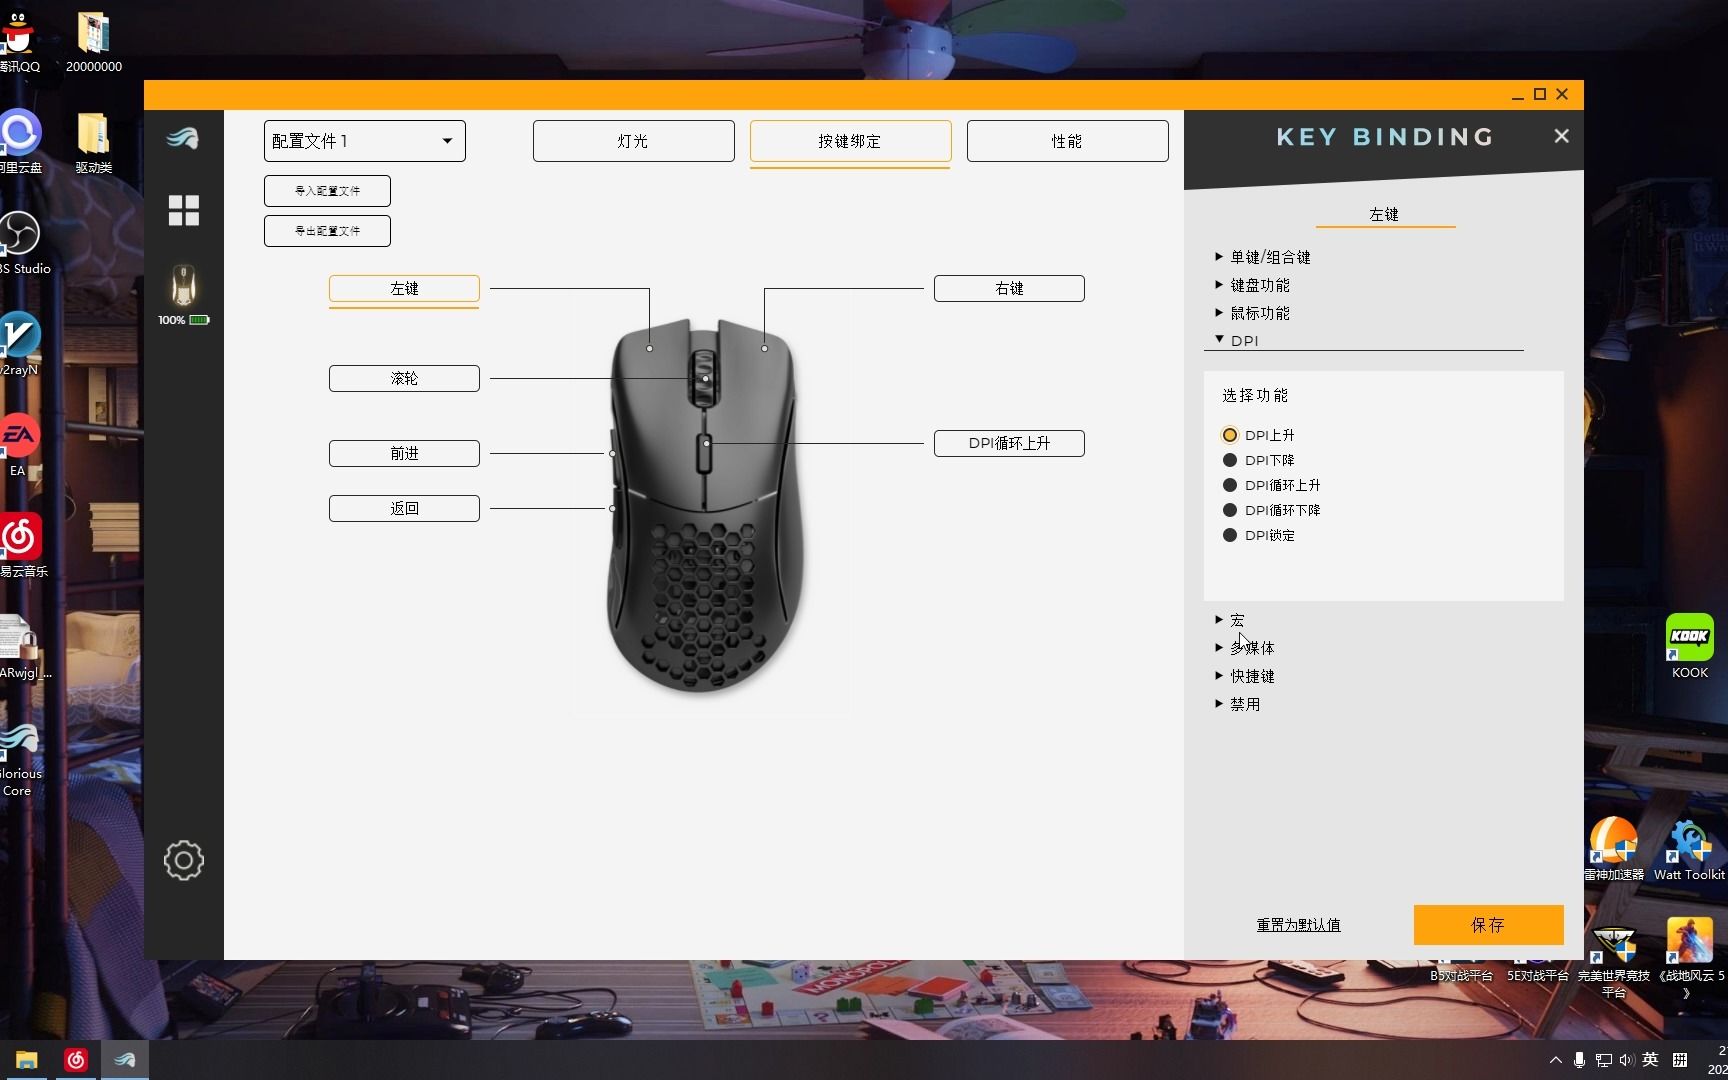
Task: Click the battery level indicator
Action: coord(183,320)
